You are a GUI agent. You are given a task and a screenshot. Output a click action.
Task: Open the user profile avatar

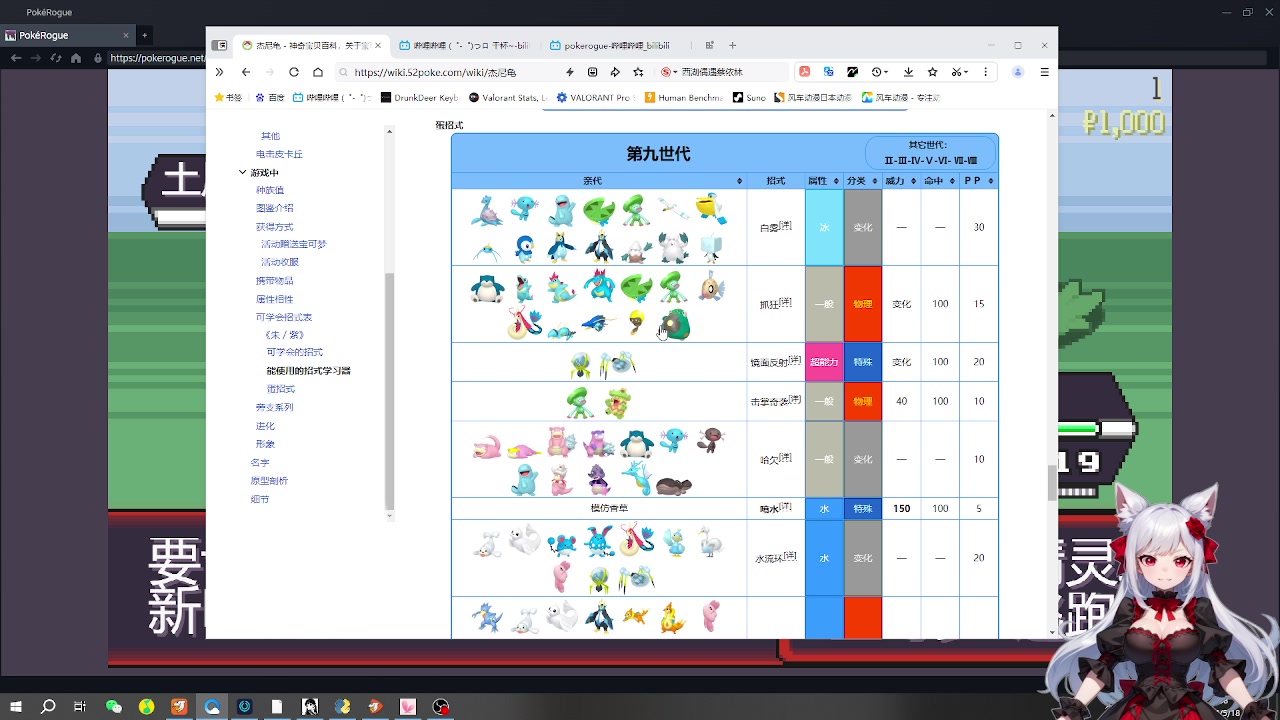click(x=1018, y=72)
